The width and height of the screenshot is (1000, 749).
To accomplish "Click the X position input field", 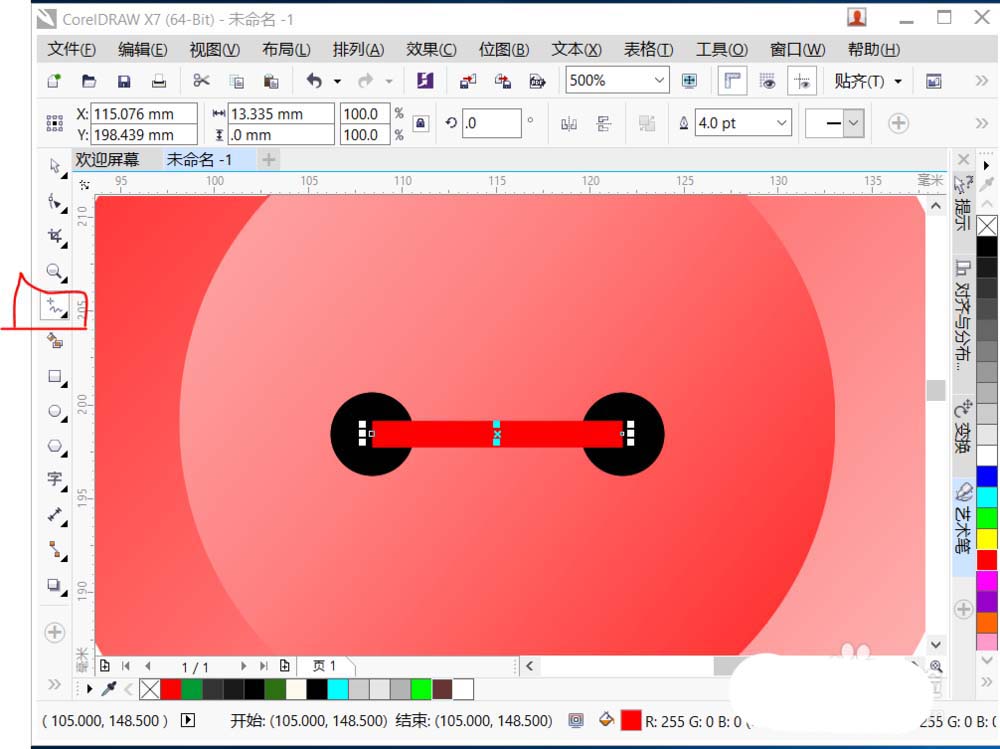I will pos(143,114).
